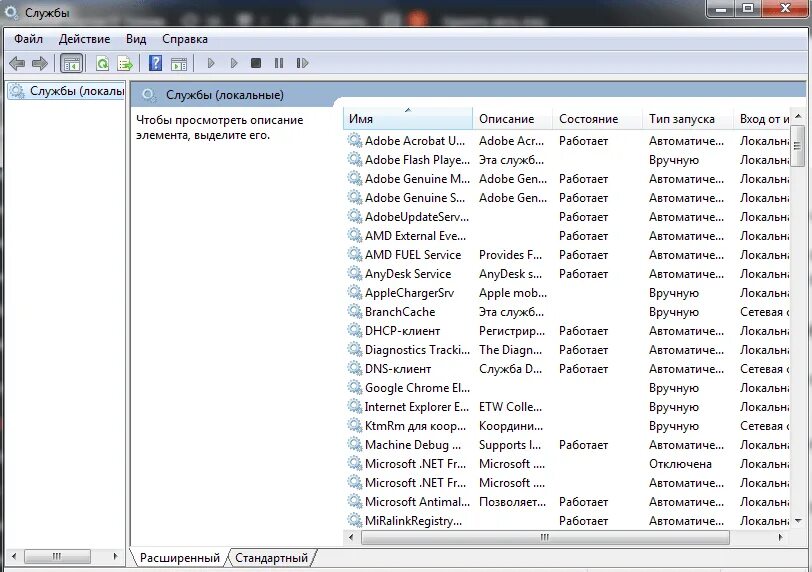This screenshot has width=812, height=572.
Task: Click the tree pane scroll-left arrow
Action: pos(13,556)
